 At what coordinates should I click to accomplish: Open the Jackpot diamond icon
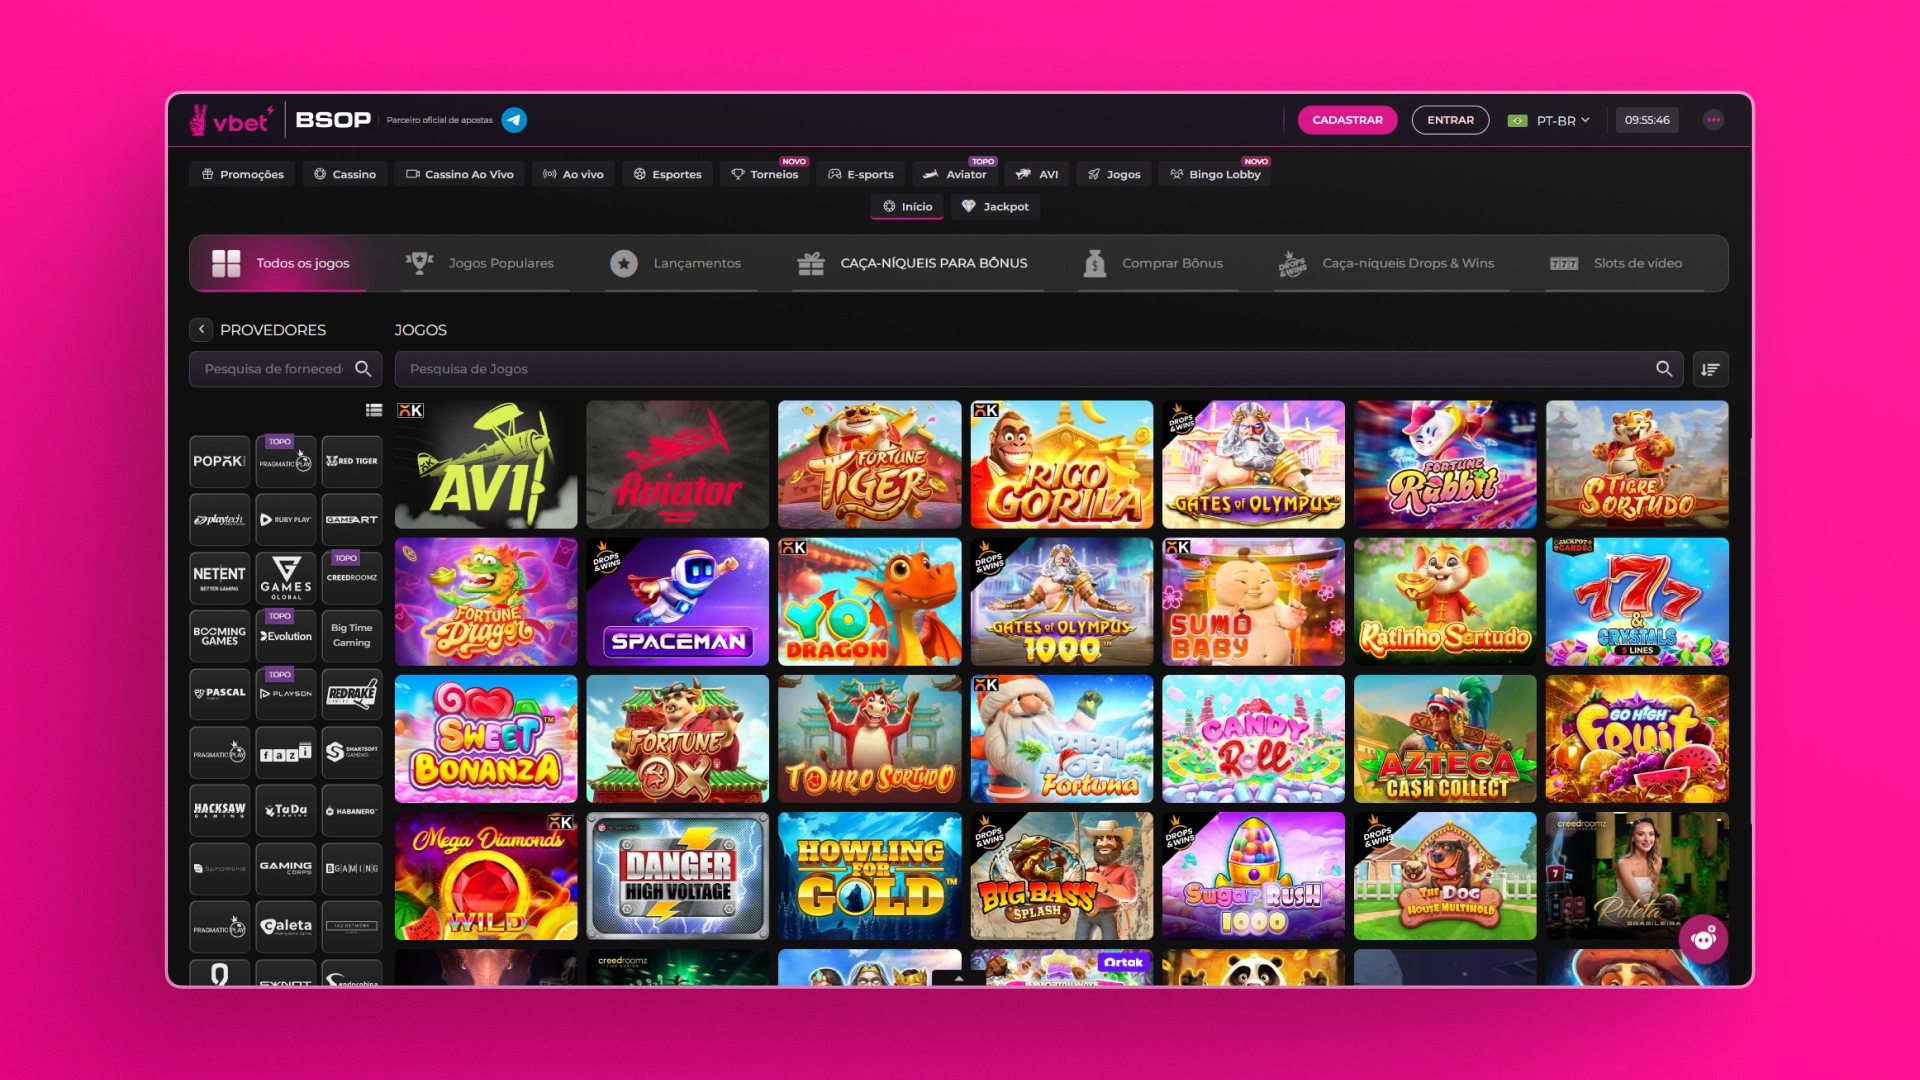(x=969, y=207)
